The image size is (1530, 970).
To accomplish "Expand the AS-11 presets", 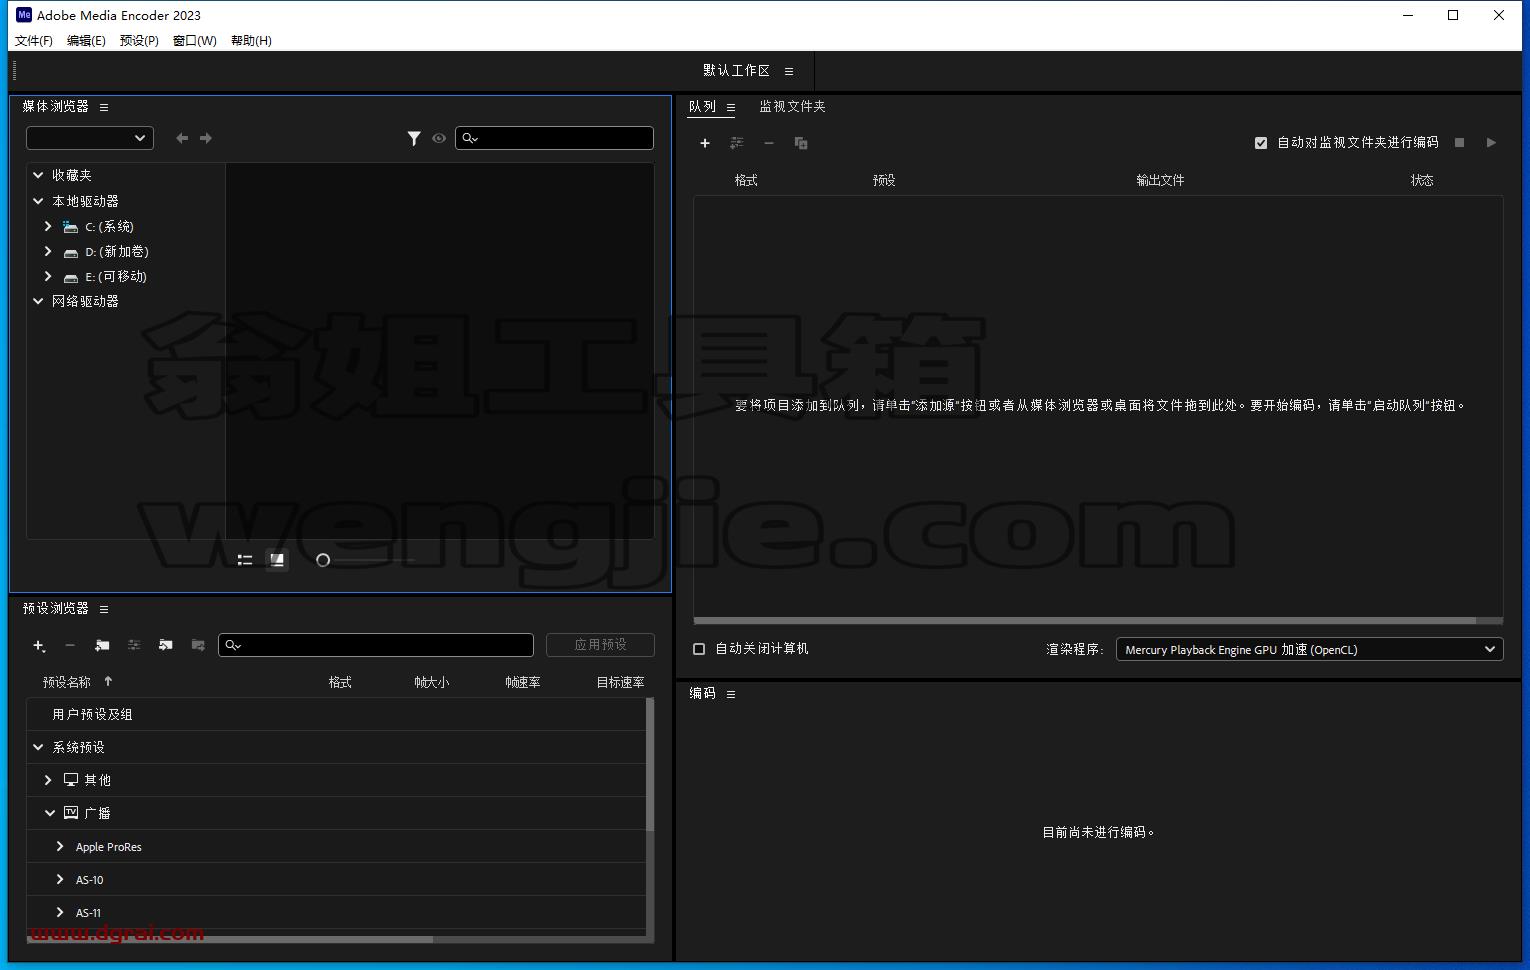I will [60, 912].
